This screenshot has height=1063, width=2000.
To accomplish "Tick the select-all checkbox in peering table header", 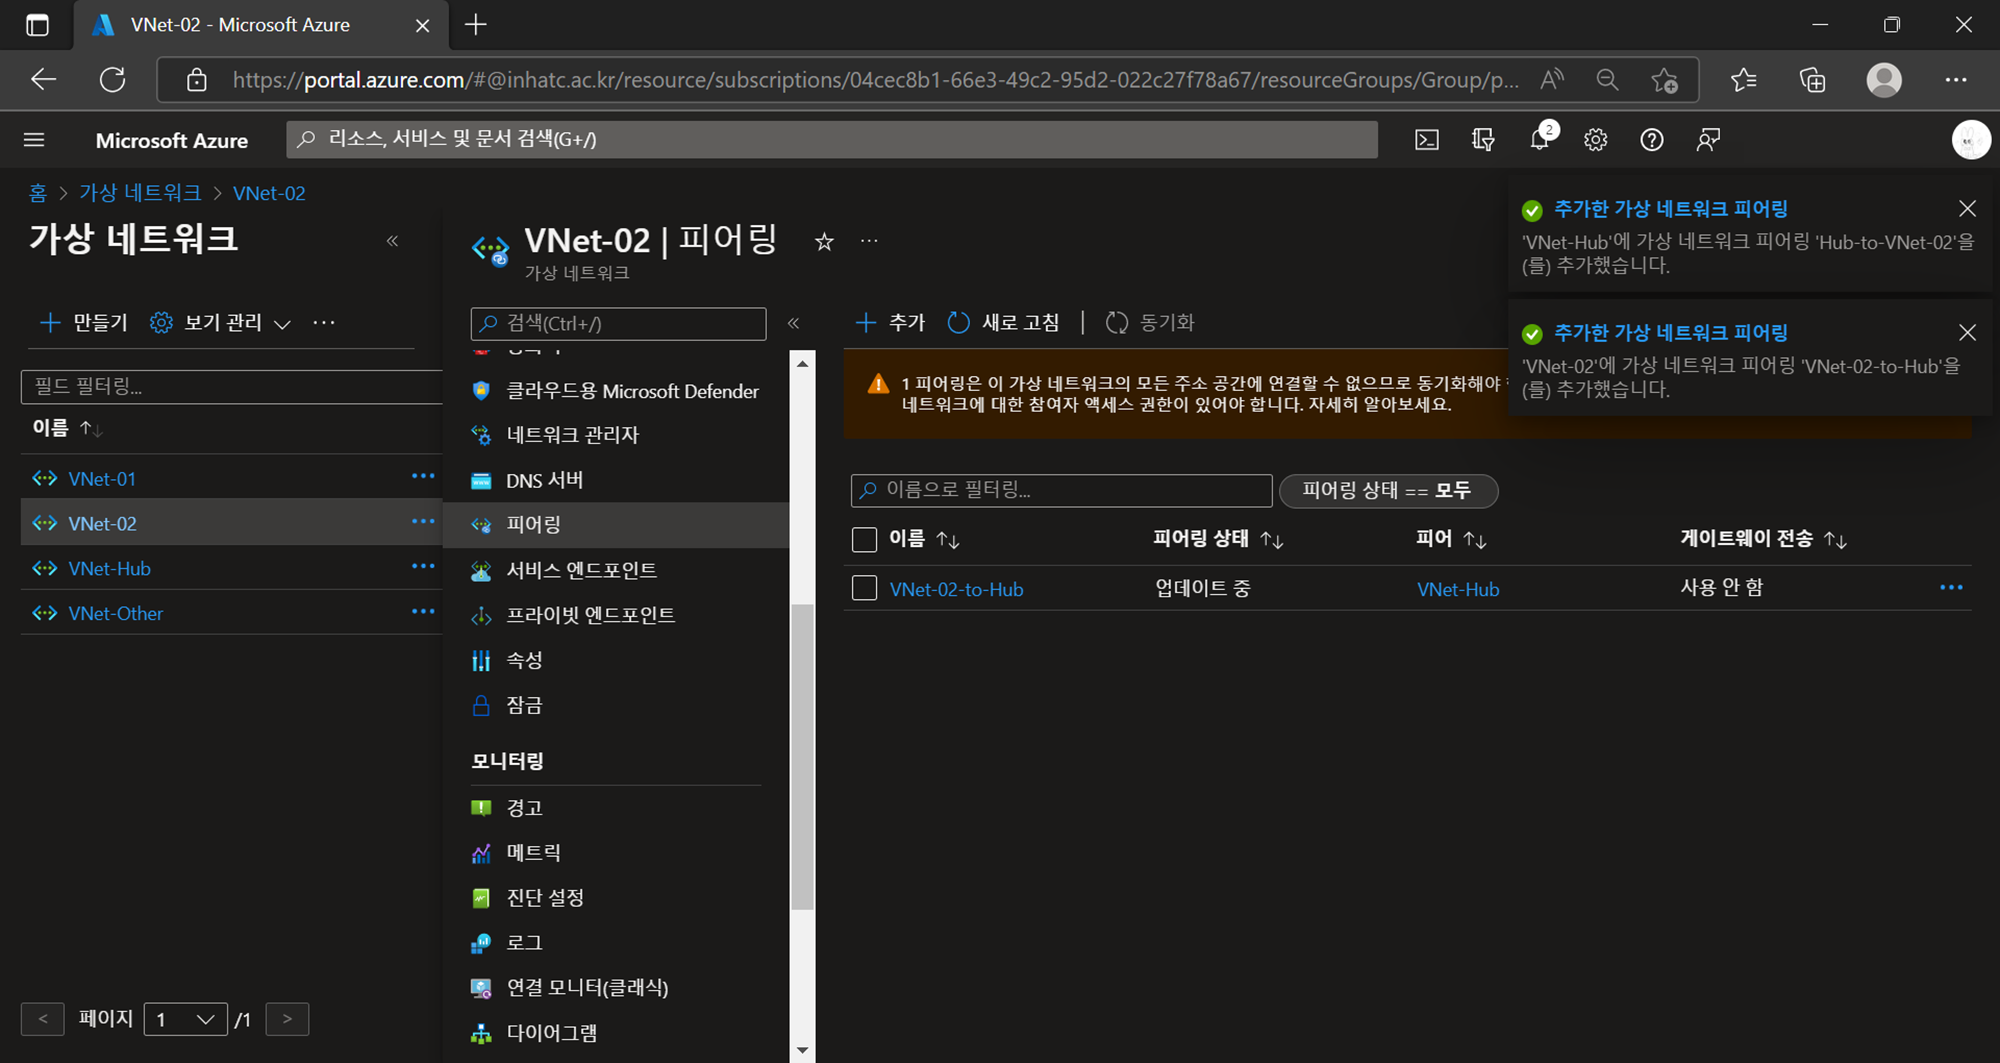I will pyautogui.click(x=864, y=540).
